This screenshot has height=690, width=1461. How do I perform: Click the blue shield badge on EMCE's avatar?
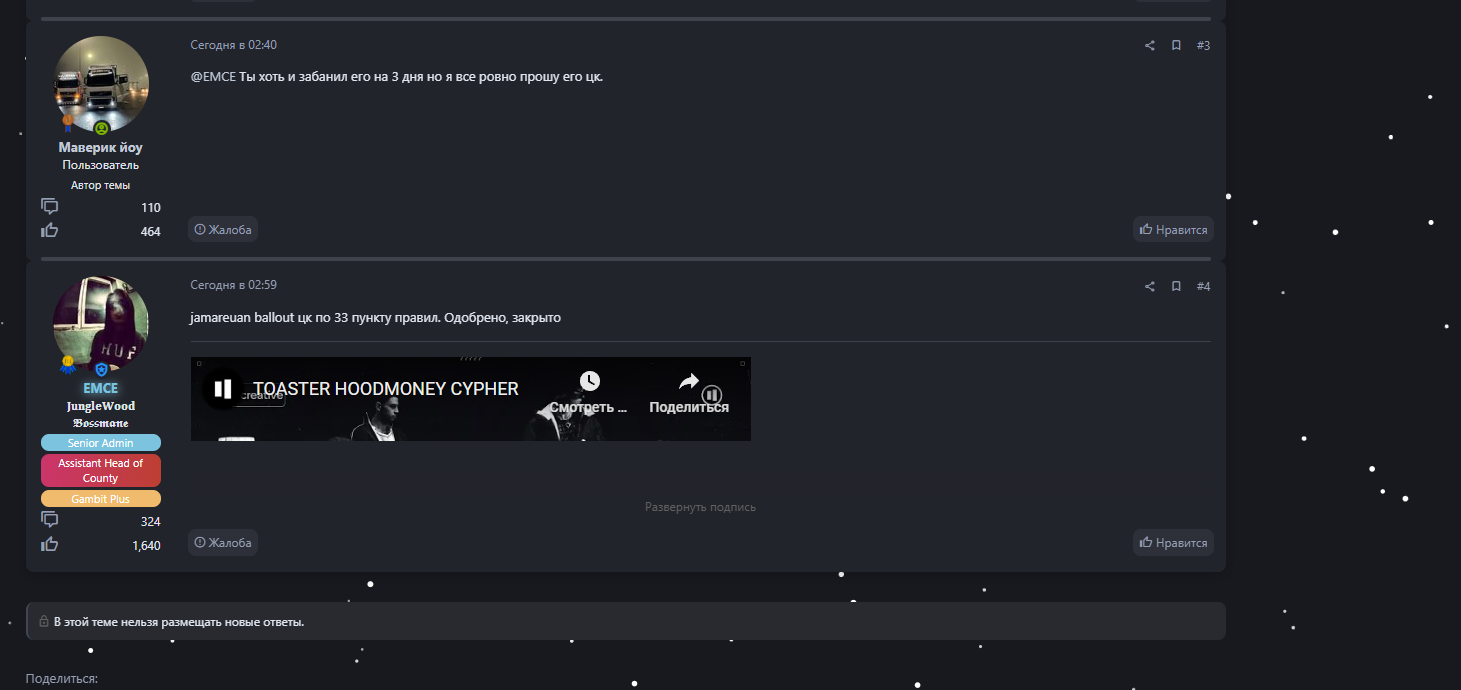pyautogui.click(x=101, y=369)
